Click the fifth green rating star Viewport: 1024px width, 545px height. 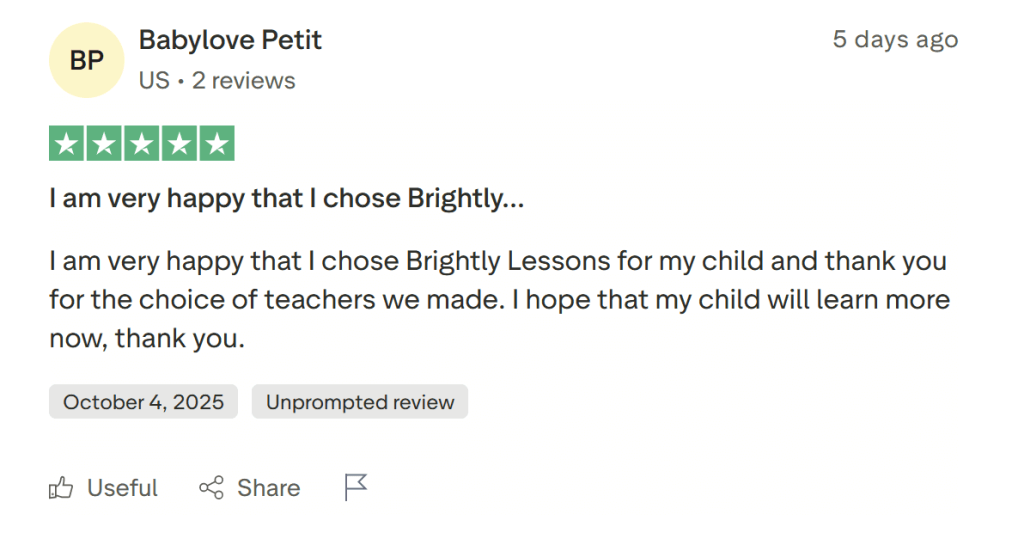pyautogui.click(x=216, y=144)
